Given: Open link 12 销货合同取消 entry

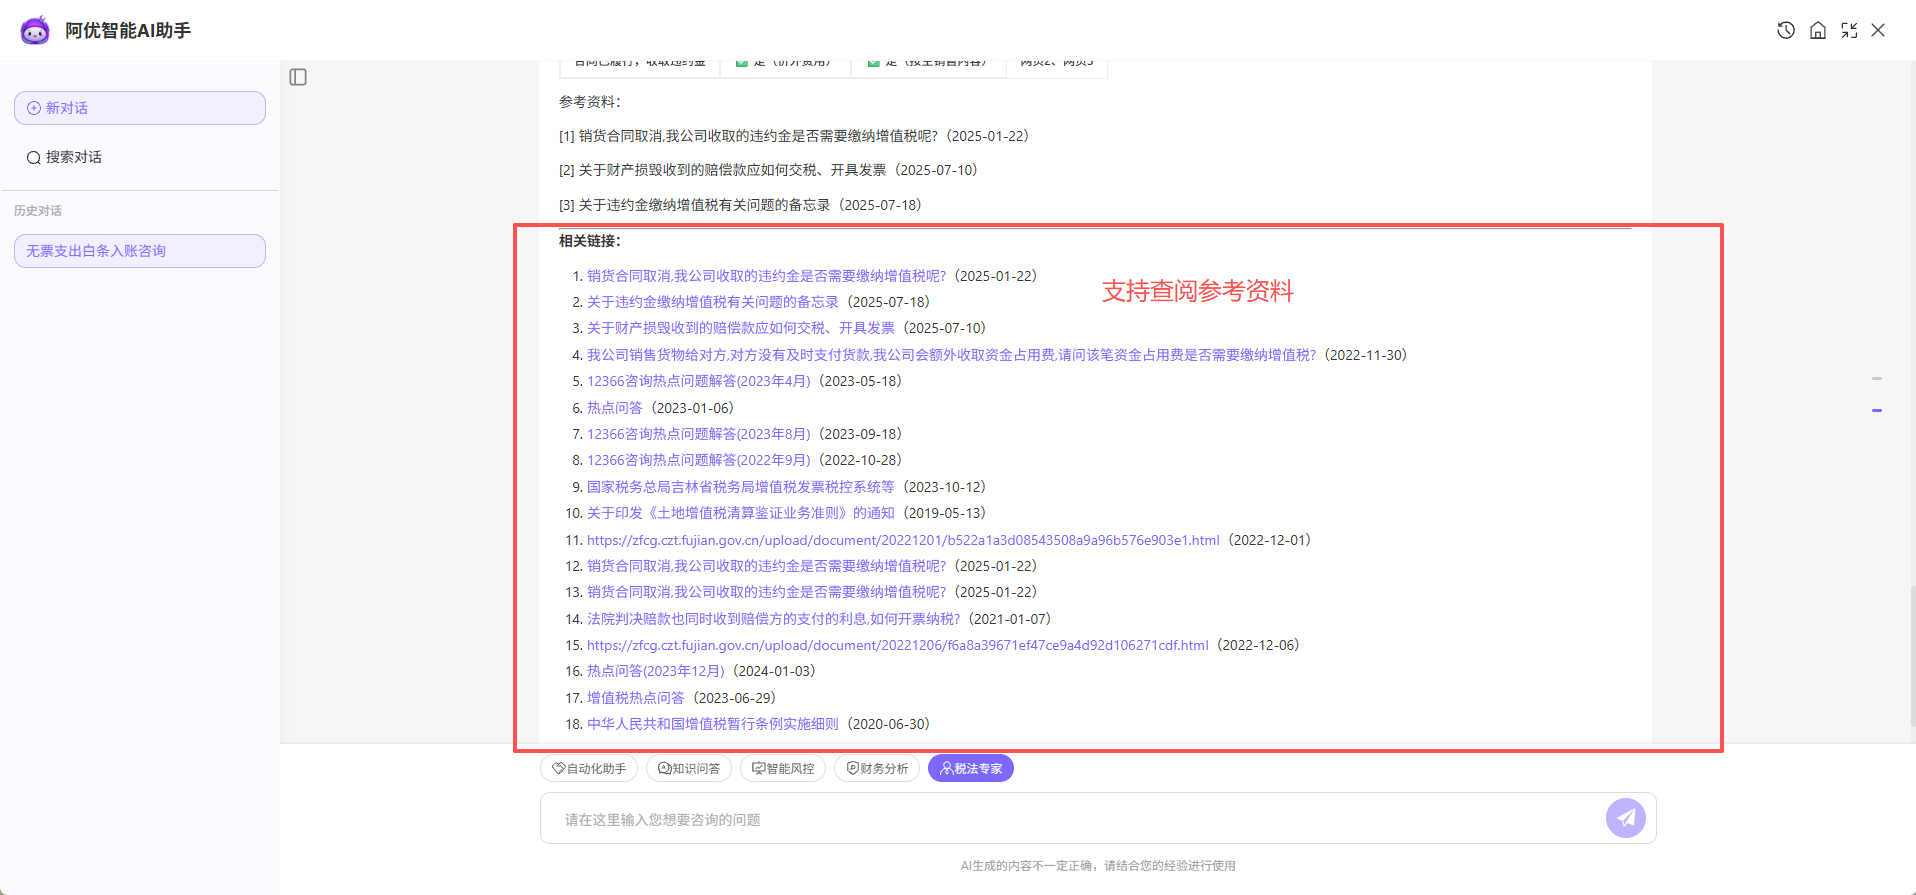Looking at the screenshot, I should click(766, 566).
